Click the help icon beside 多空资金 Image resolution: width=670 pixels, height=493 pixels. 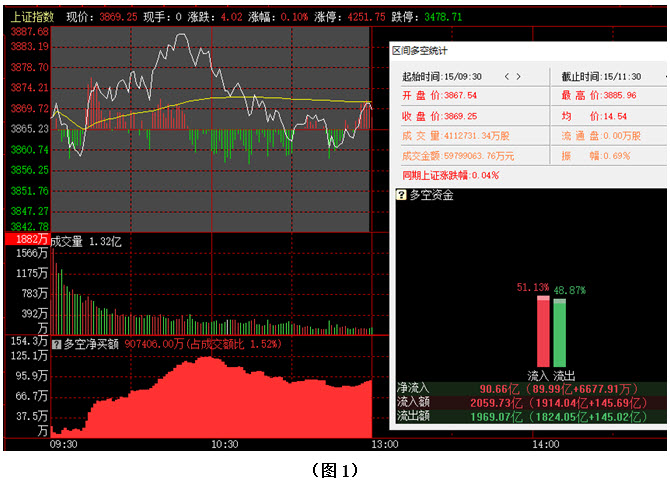click(402, 195)
